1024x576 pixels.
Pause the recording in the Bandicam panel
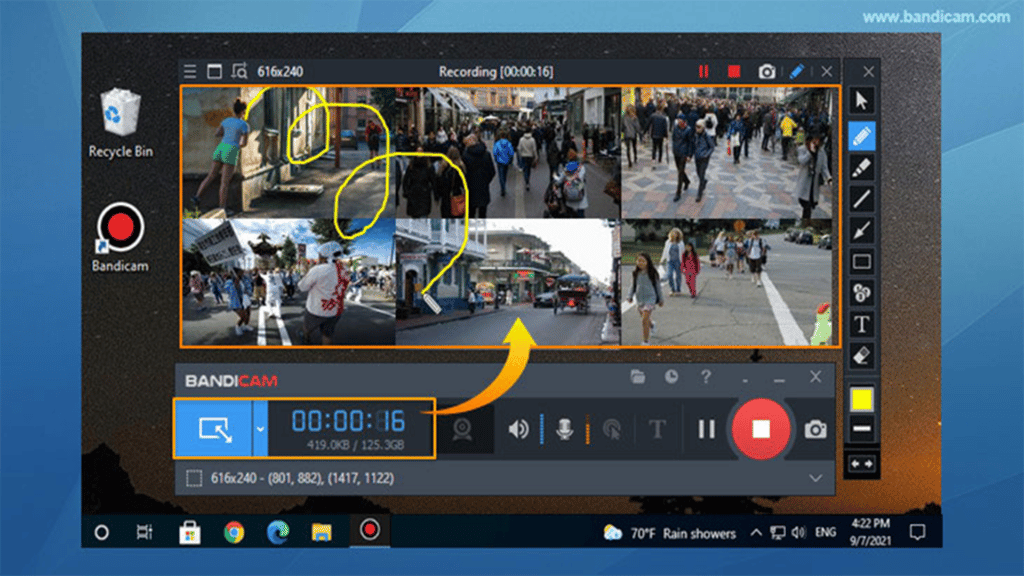pos(706,429)
